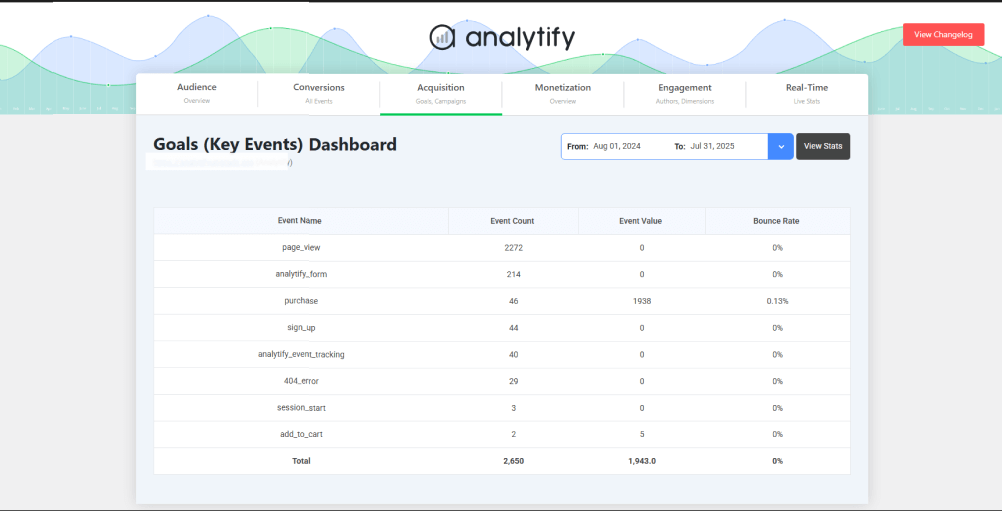Select the session_start event name
The height and width of the screenshot is (511, 1002).
[x=301, y=408]
